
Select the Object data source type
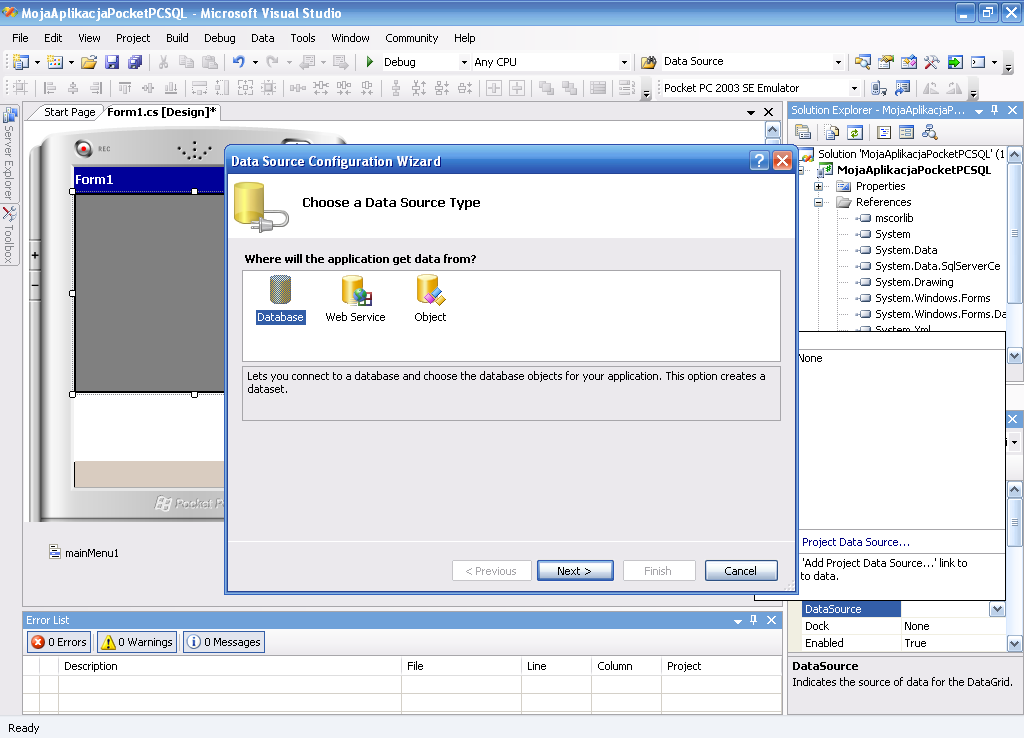point(430,299)
